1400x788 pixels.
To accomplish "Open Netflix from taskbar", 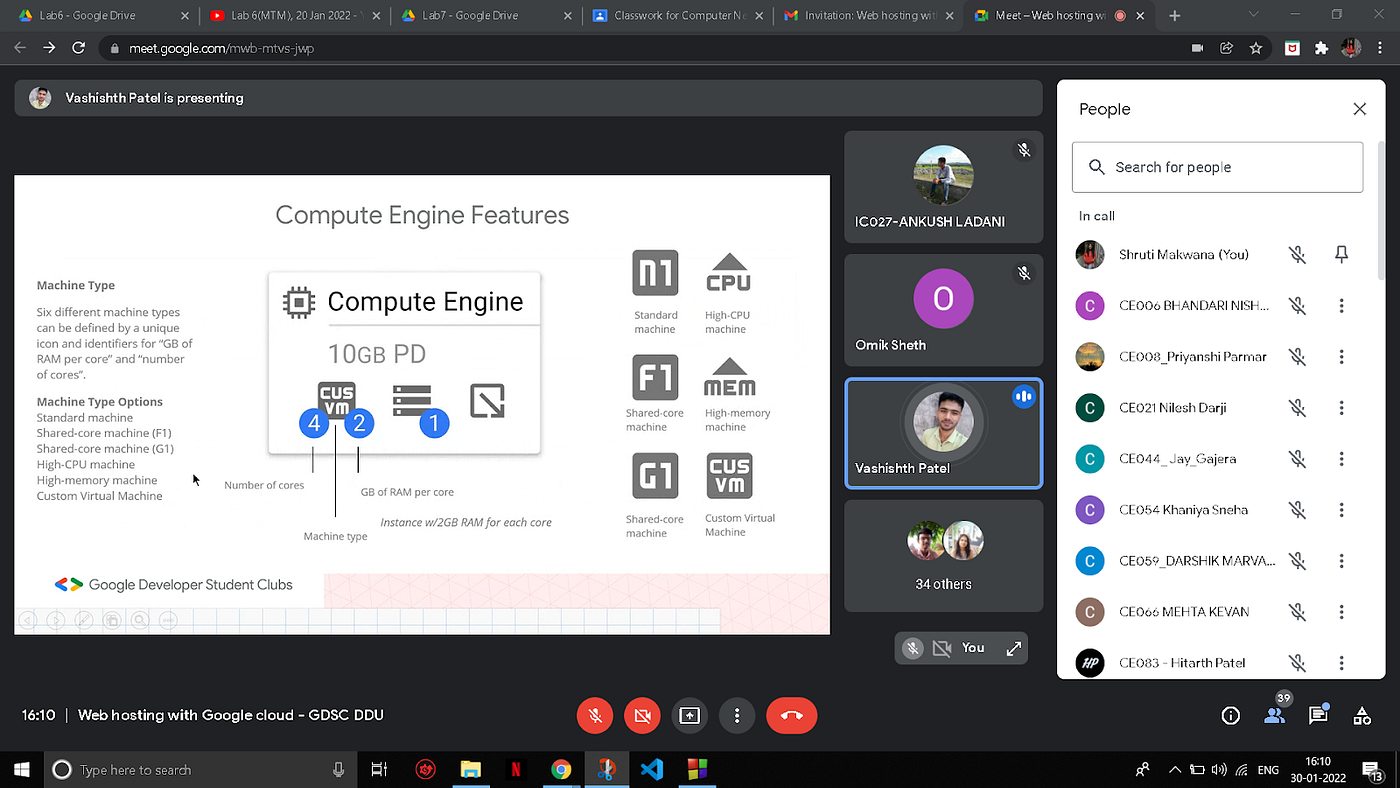I will coord(516,769).
